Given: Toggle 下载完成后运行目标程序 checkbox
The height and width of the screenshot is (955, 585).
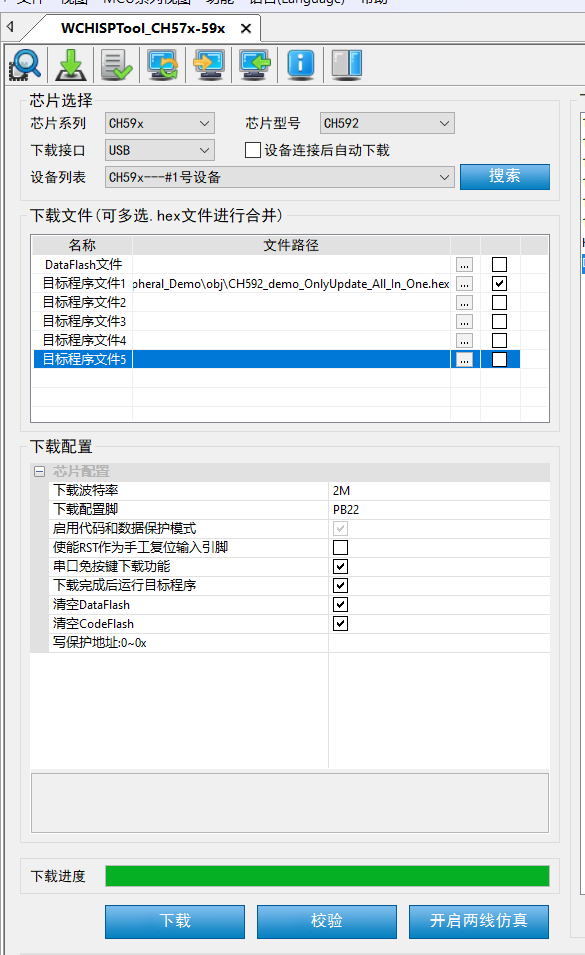Looking at the screenshot, I should click(340, 585).
